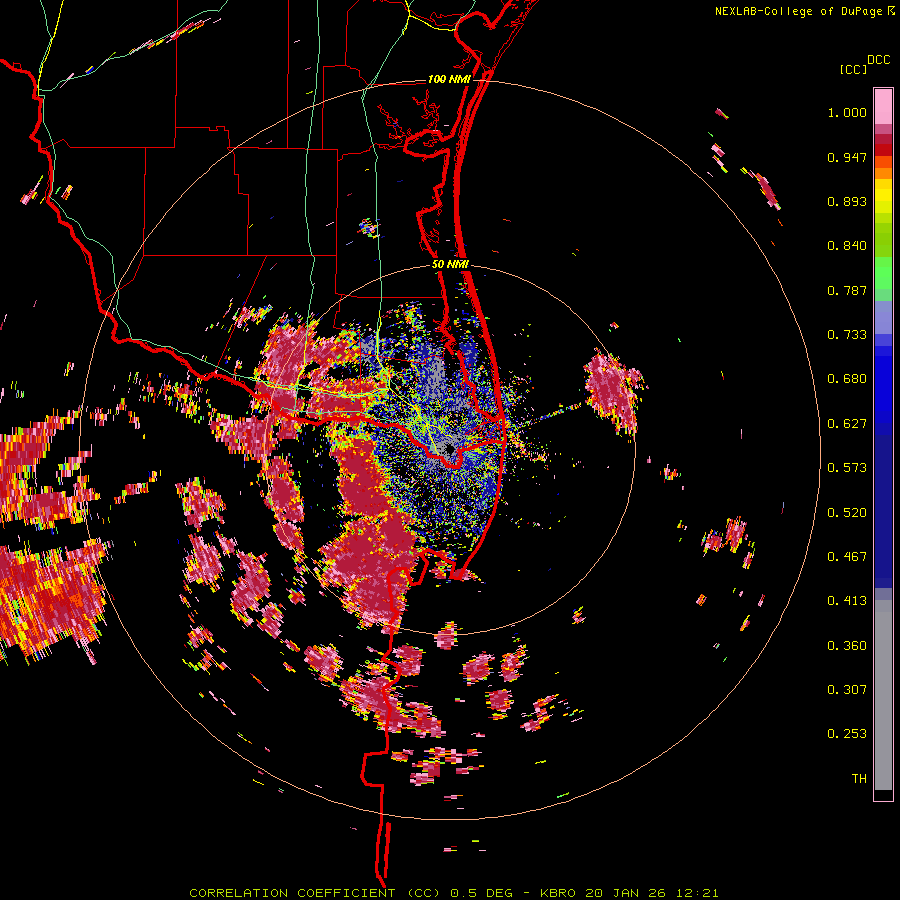Click the 100 NMI range ring label
Screen dimensions: 900x900
click(x=449, y=79)
